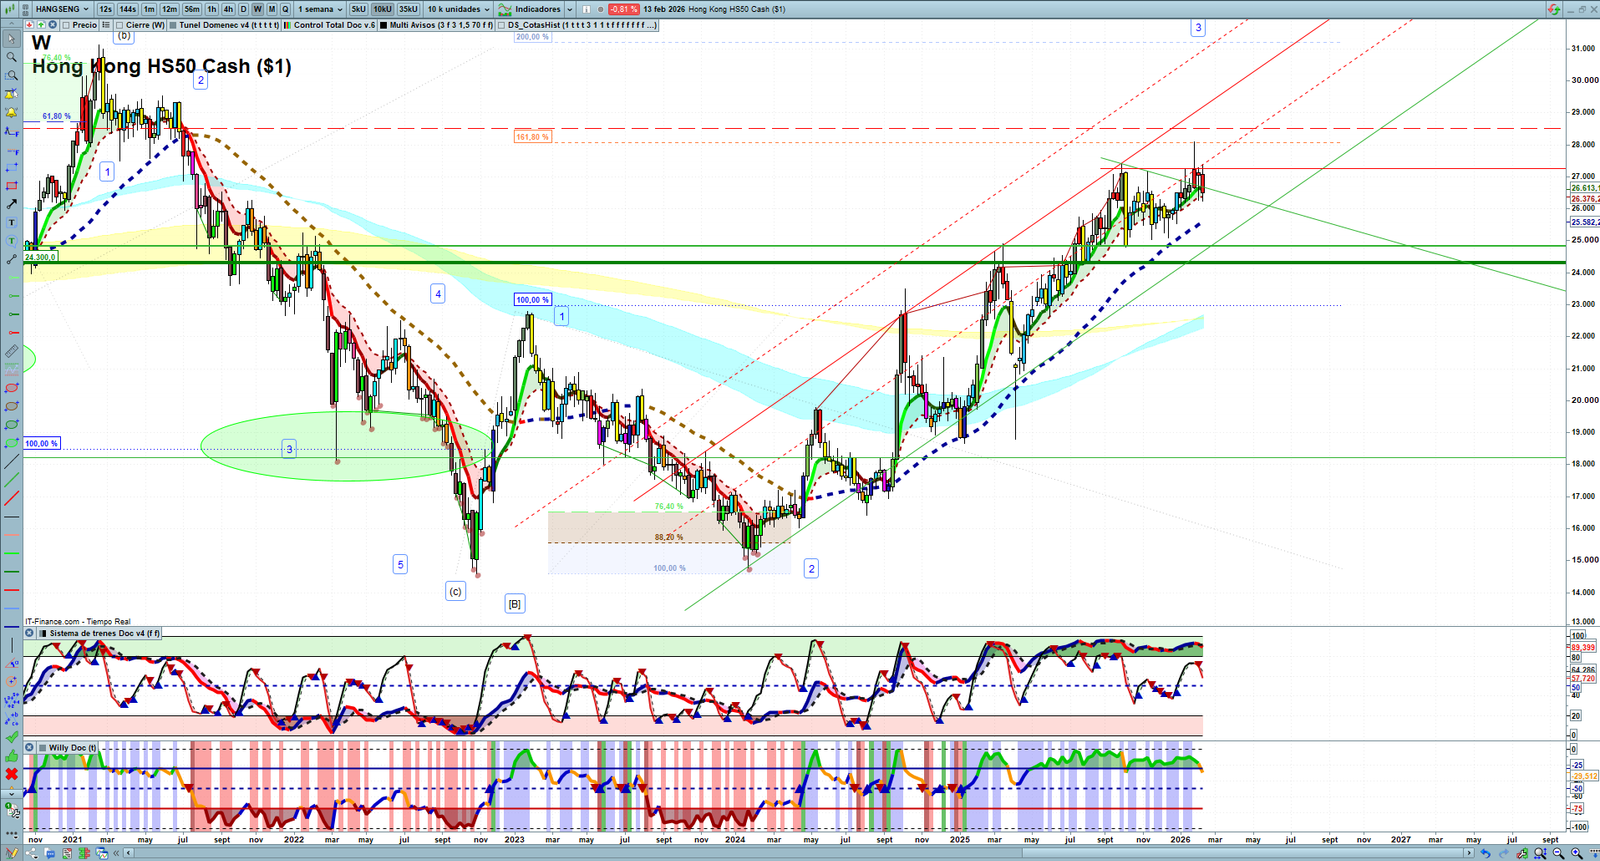Screen dimensions: 1600x861
Task: Close the Sistema de trenes Doc panel
Action: (x=29, y=633)
